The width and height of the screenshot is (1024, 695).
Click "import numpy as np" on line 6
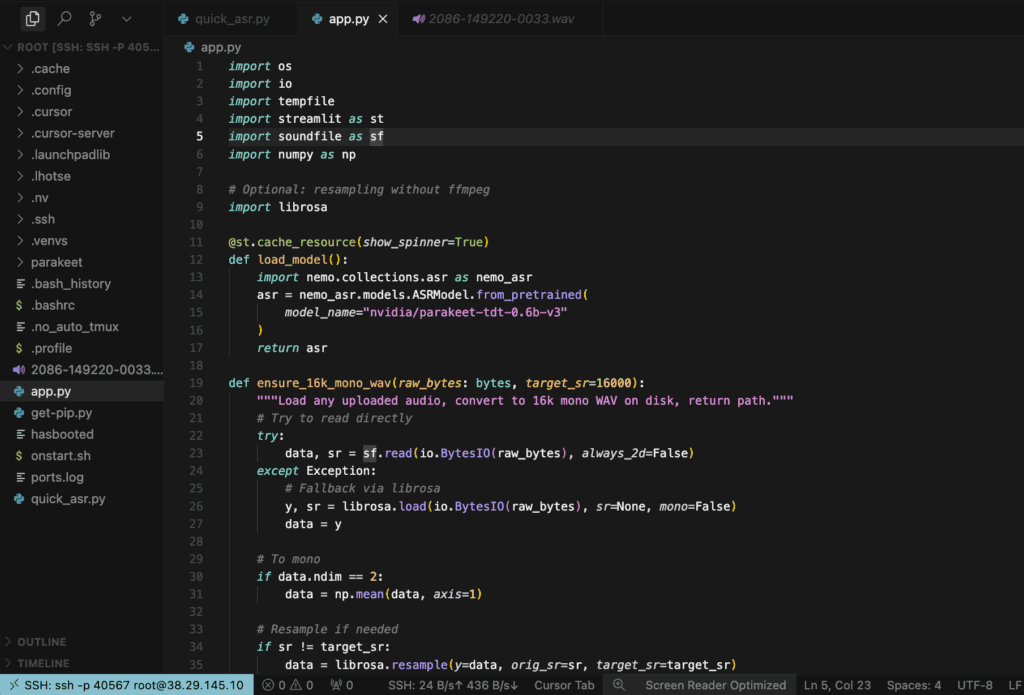point(292,155)
